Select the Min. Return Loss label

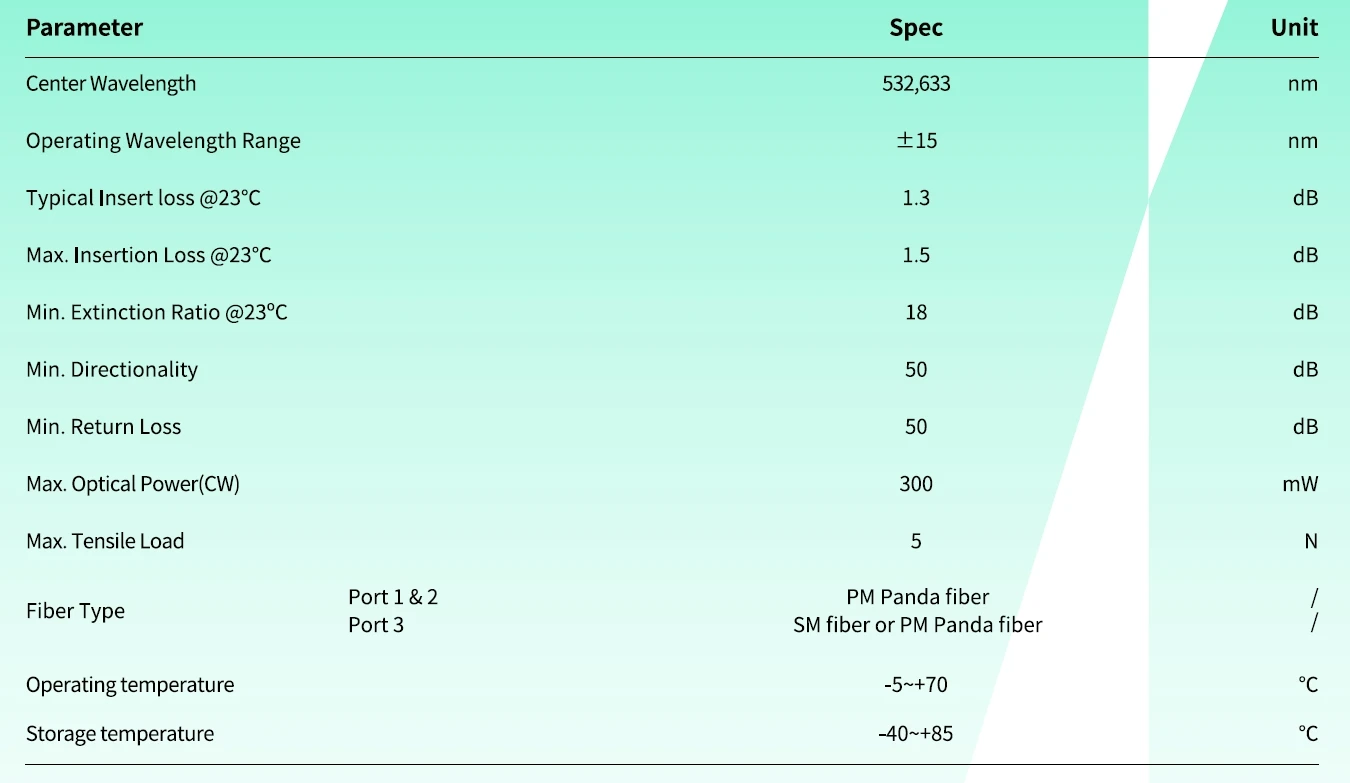click(x=104, y=427)
